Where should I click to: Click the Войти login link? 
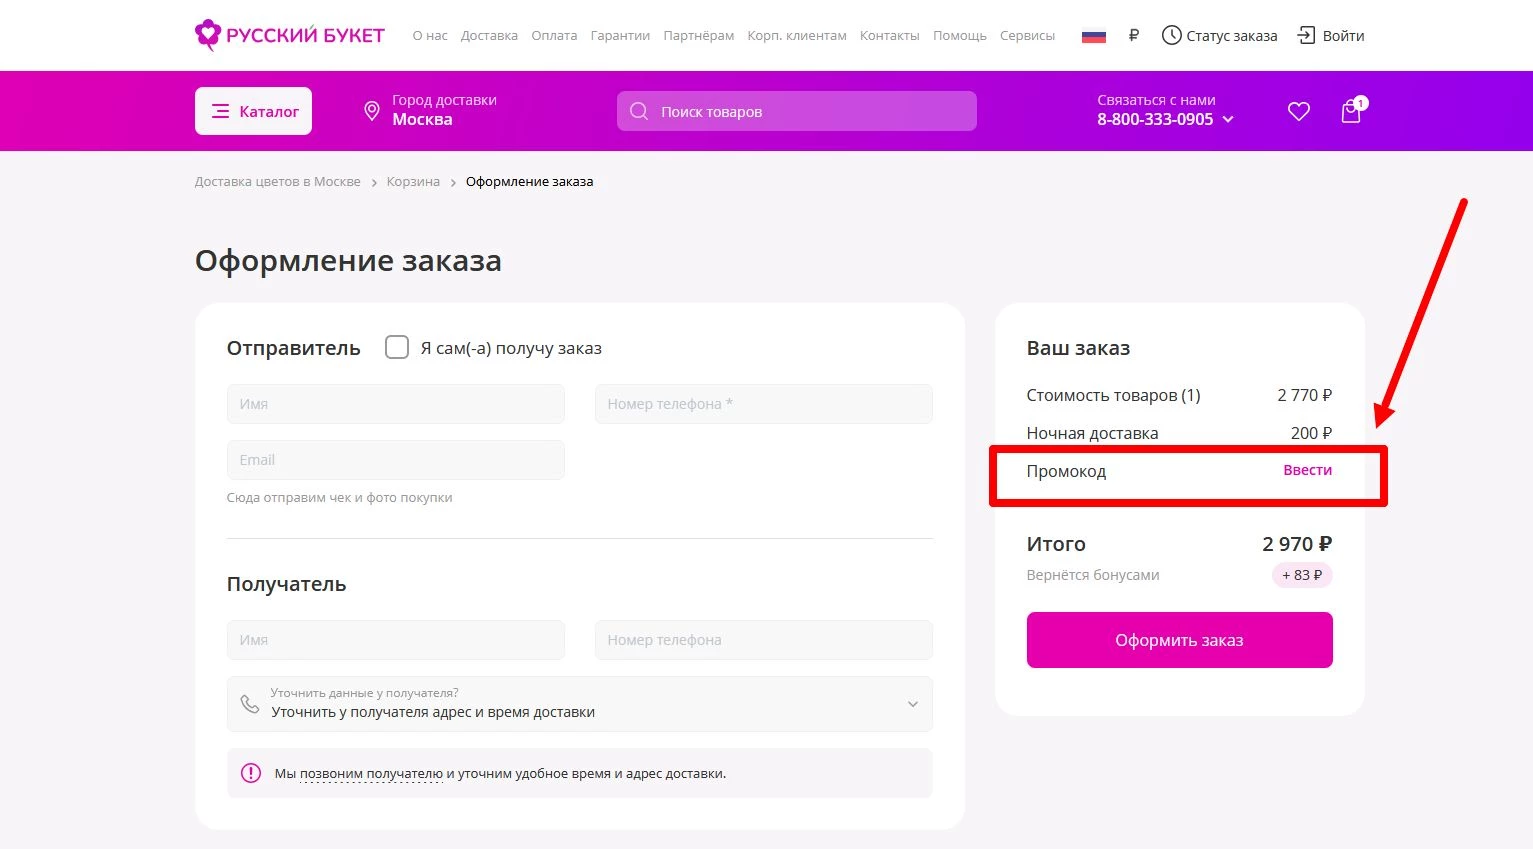click(x=1331, y=36)
